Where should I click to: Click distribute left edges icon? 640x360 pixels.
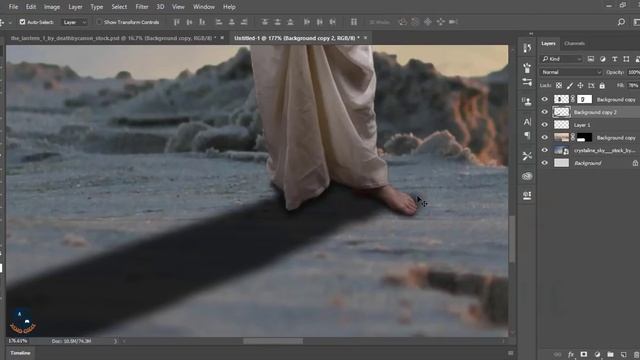(x=307, y=22)
